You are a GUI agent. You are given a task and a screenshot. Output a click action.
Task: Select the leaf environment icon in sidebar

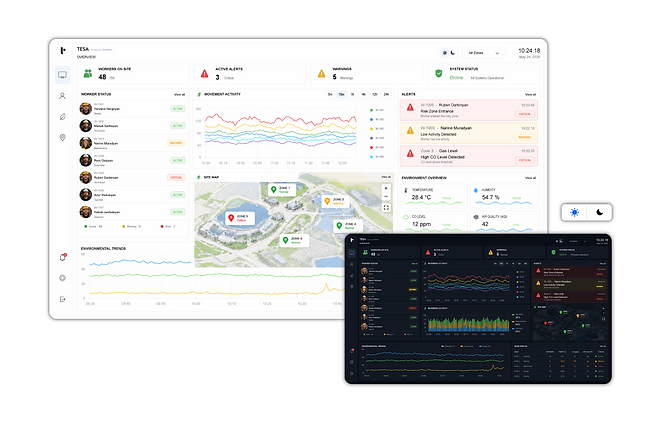pyautogui.click(x=62, y=117)
